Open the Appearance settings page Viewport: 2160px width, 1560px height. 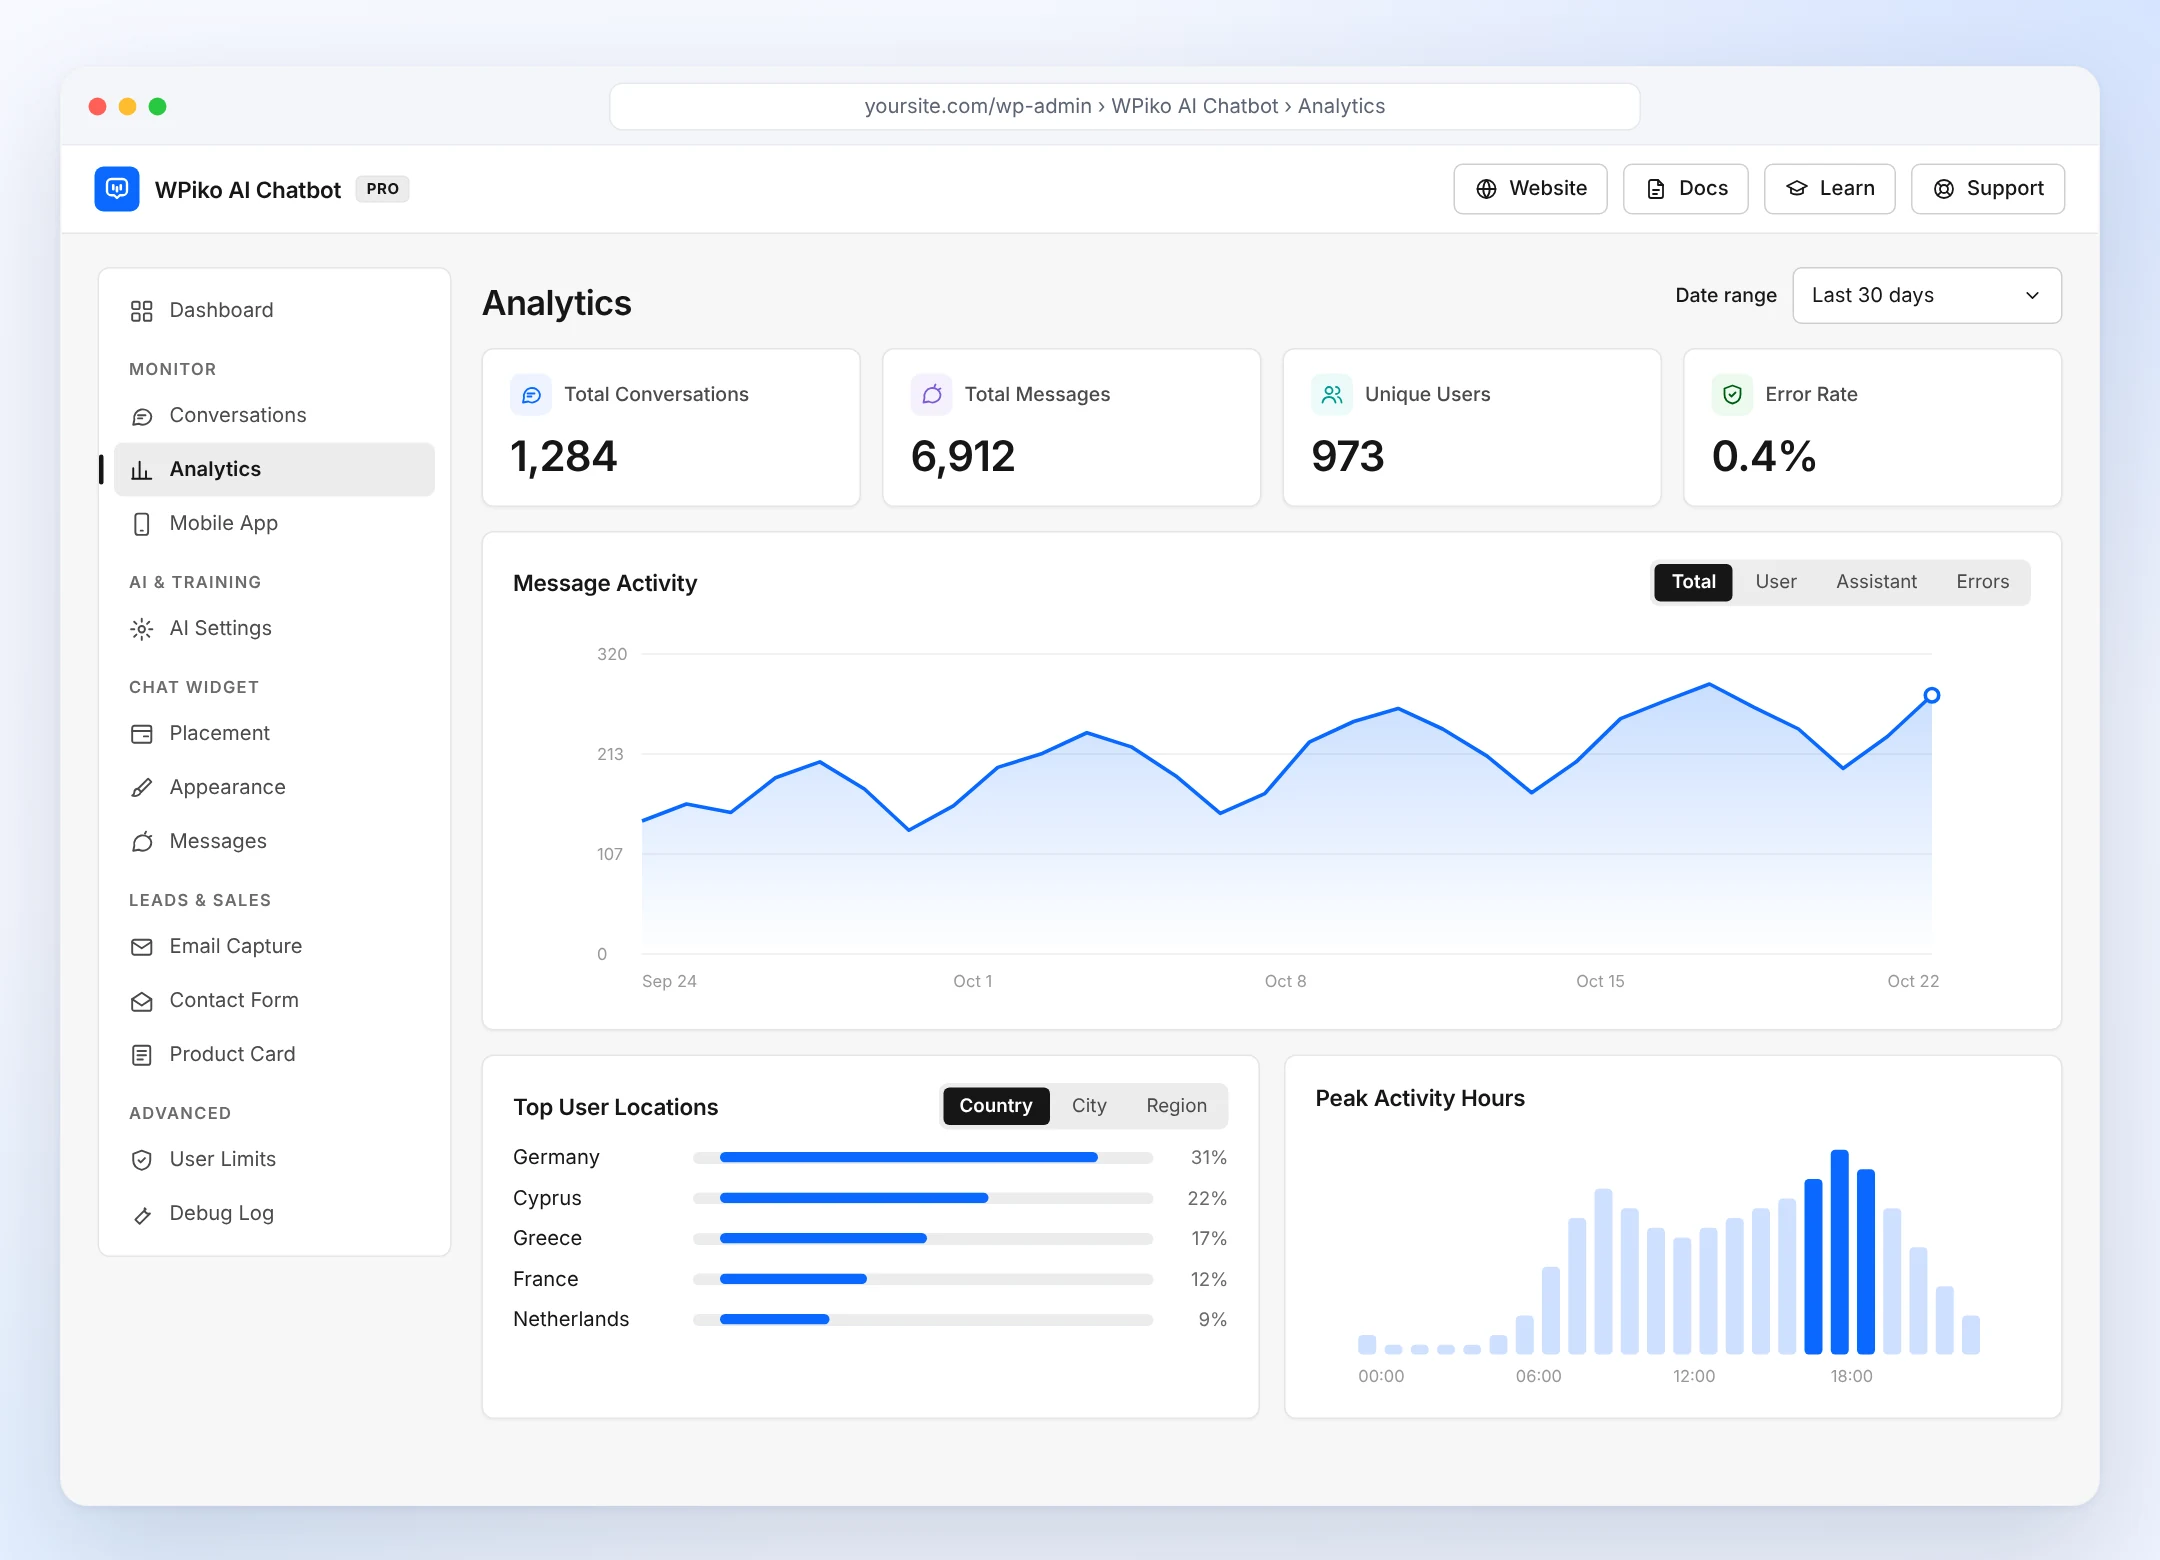click(274, 788)
